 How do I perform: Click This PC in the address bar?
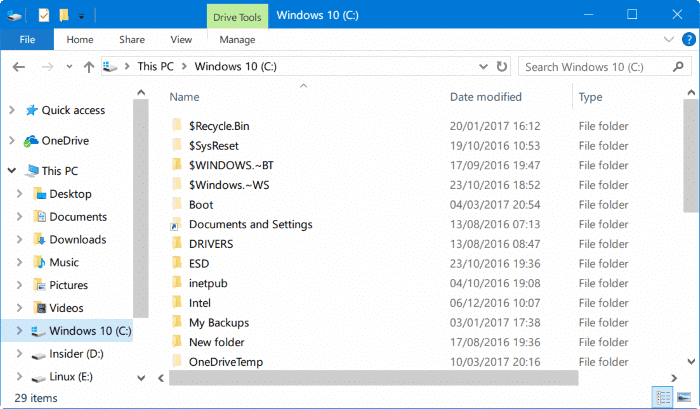(x=155, y=67)
